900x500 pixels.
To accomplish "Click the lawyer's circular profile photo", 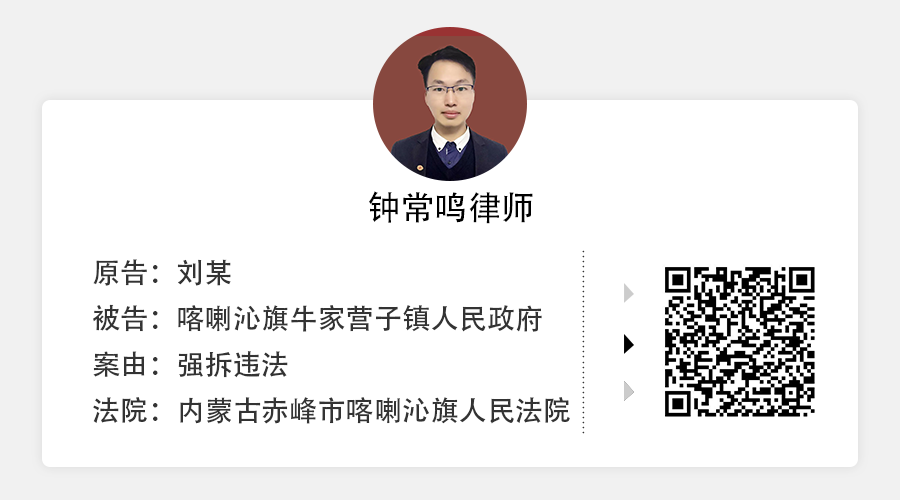I will pos(450,104).
